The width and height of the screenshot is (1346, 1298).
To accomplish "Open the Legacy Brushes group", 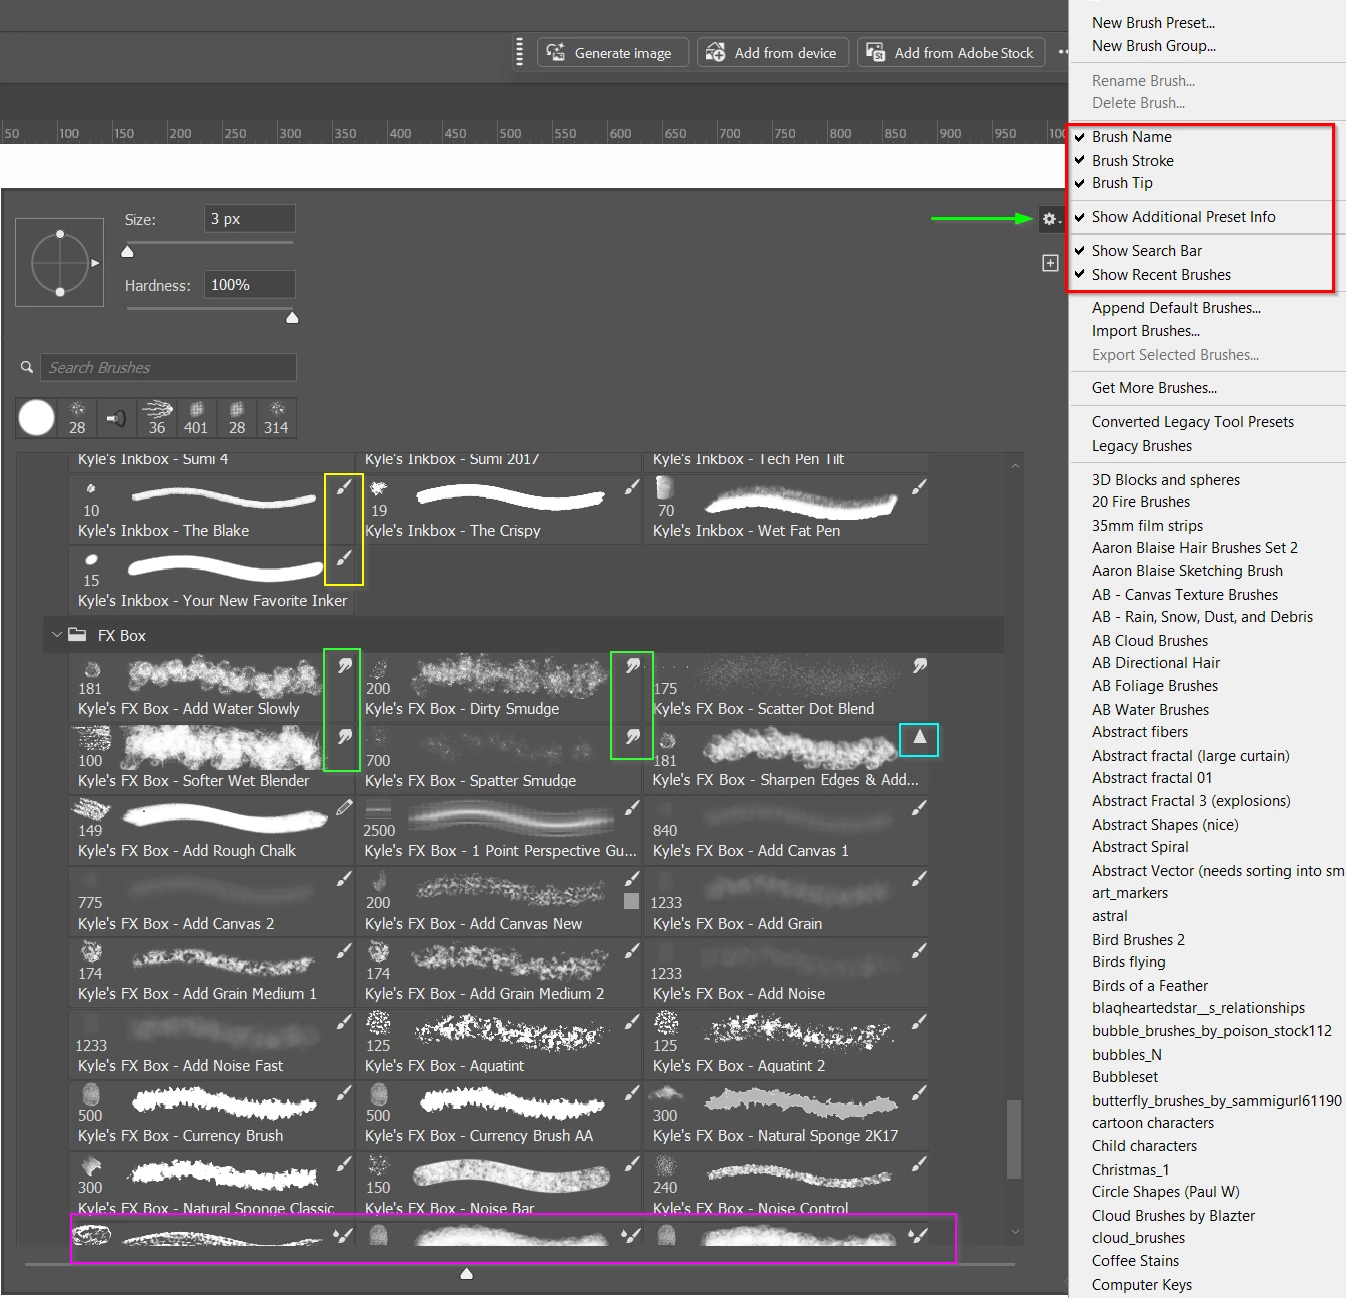I will point(1142,446).
